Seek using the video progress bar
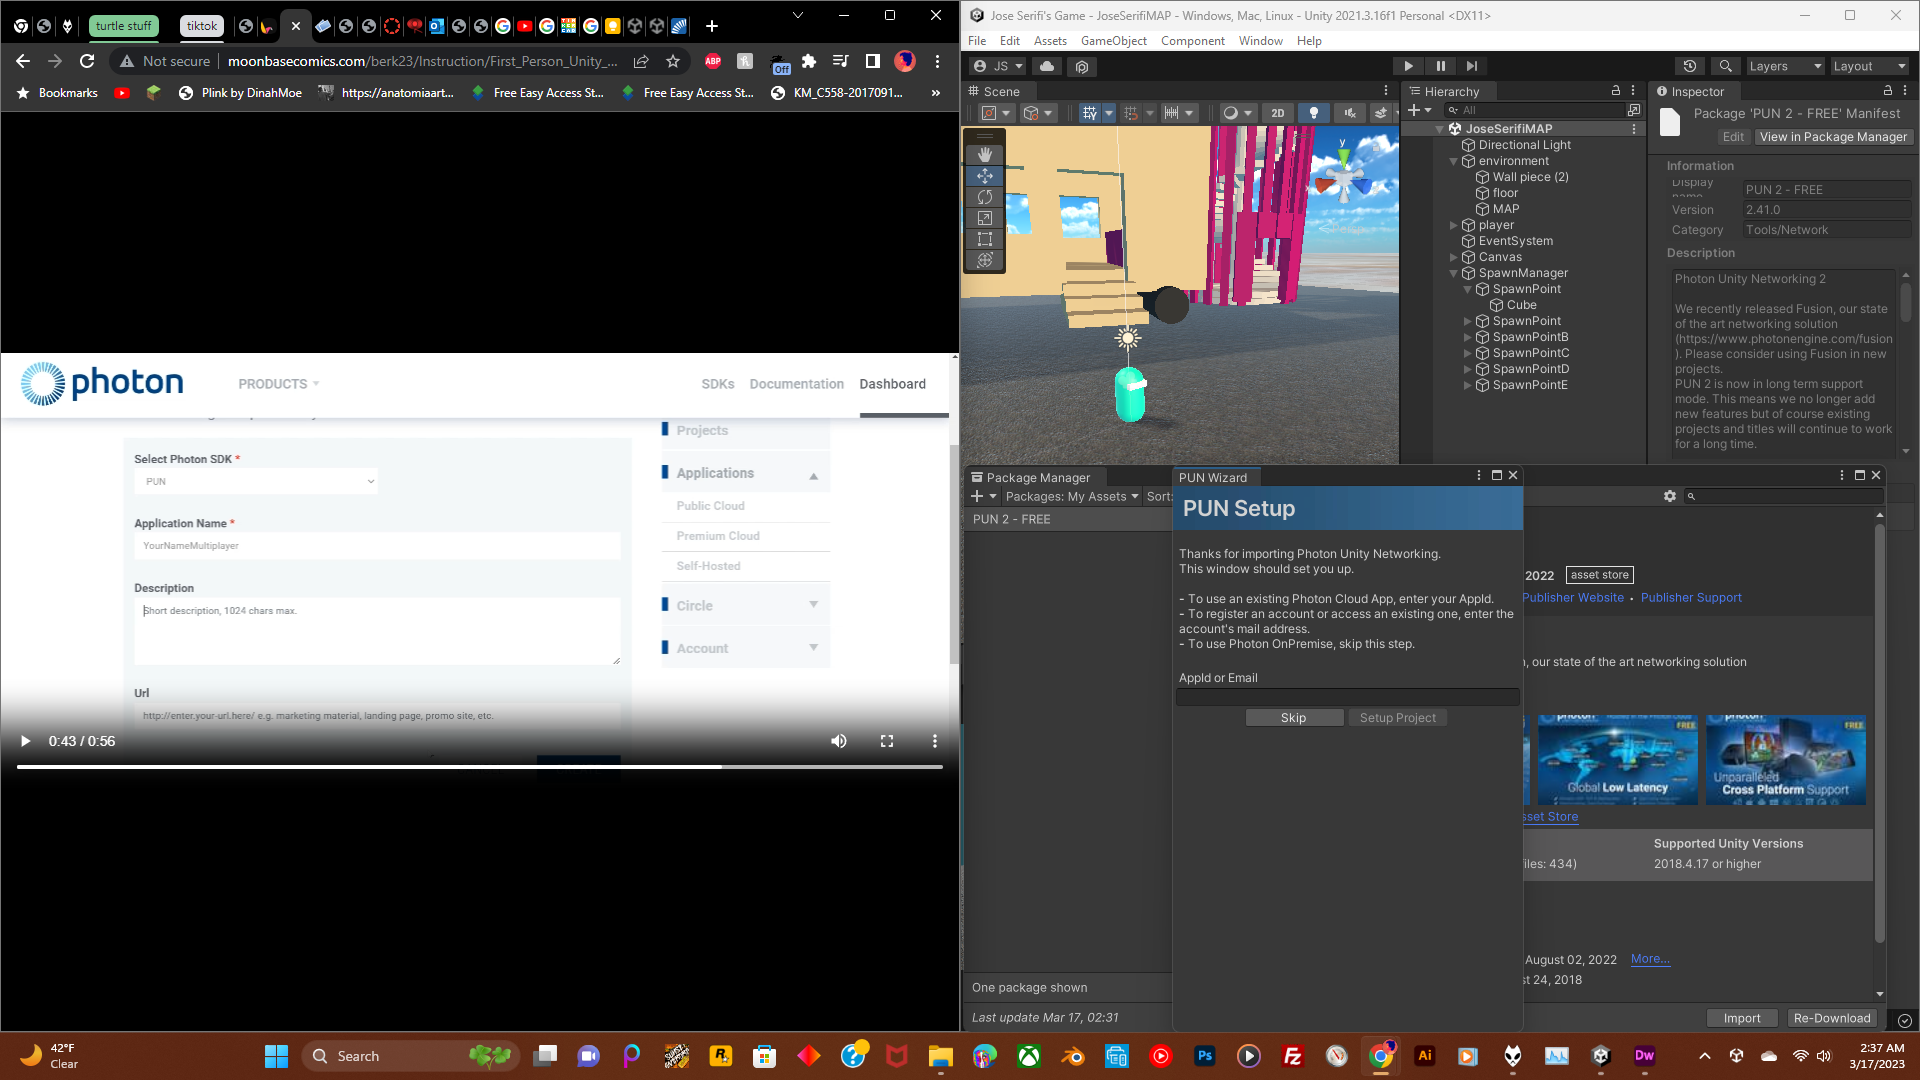1920x1080 pixels. (x=479, y=767)
